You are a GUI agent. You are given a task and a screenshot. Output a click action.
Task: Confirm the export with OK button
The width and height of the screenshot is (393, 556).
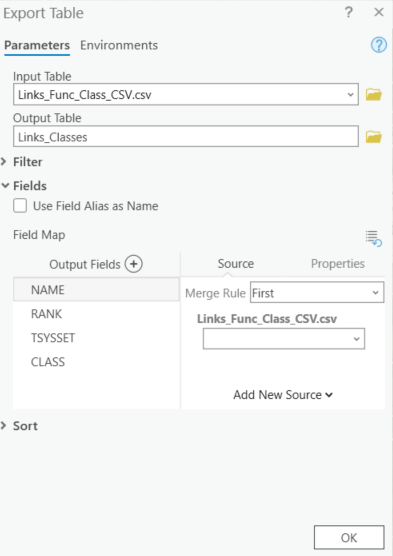(349, 538)
